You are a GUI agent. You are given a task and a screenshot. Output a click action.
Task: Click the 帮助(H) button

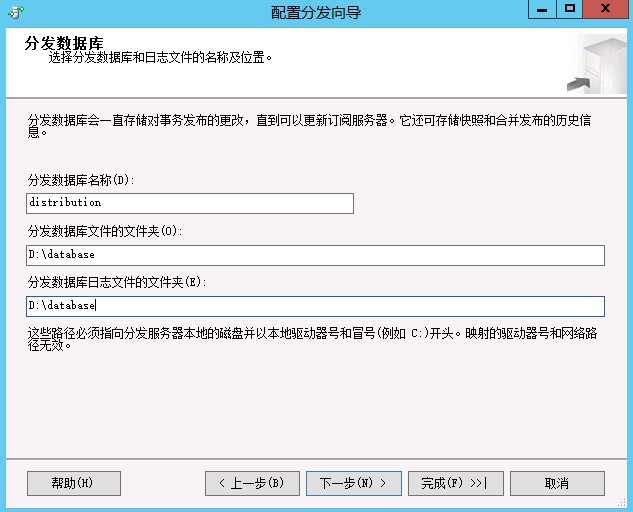[73, 483]
